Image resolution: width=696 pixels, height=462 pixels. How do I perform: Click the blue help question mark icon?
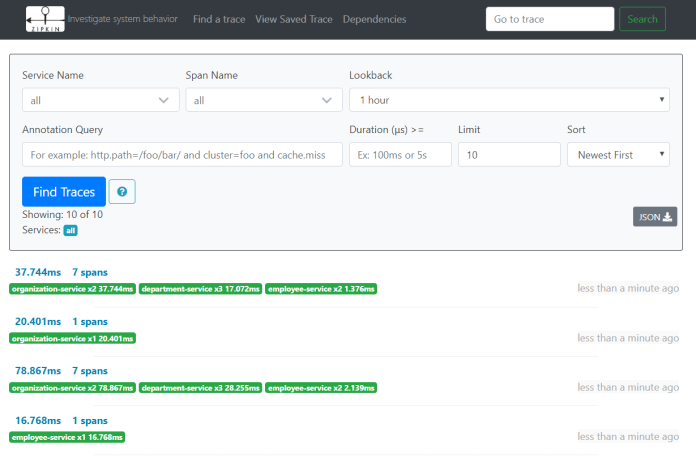coord(122,192)
